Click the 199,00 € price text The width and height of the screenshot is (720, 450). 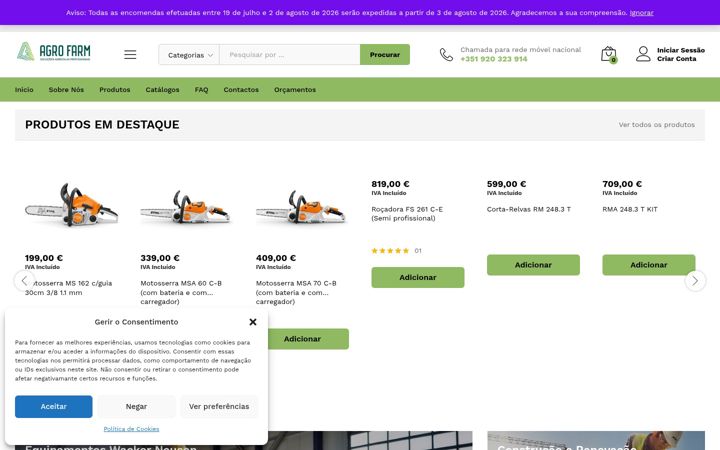click(x=44, y=258)
